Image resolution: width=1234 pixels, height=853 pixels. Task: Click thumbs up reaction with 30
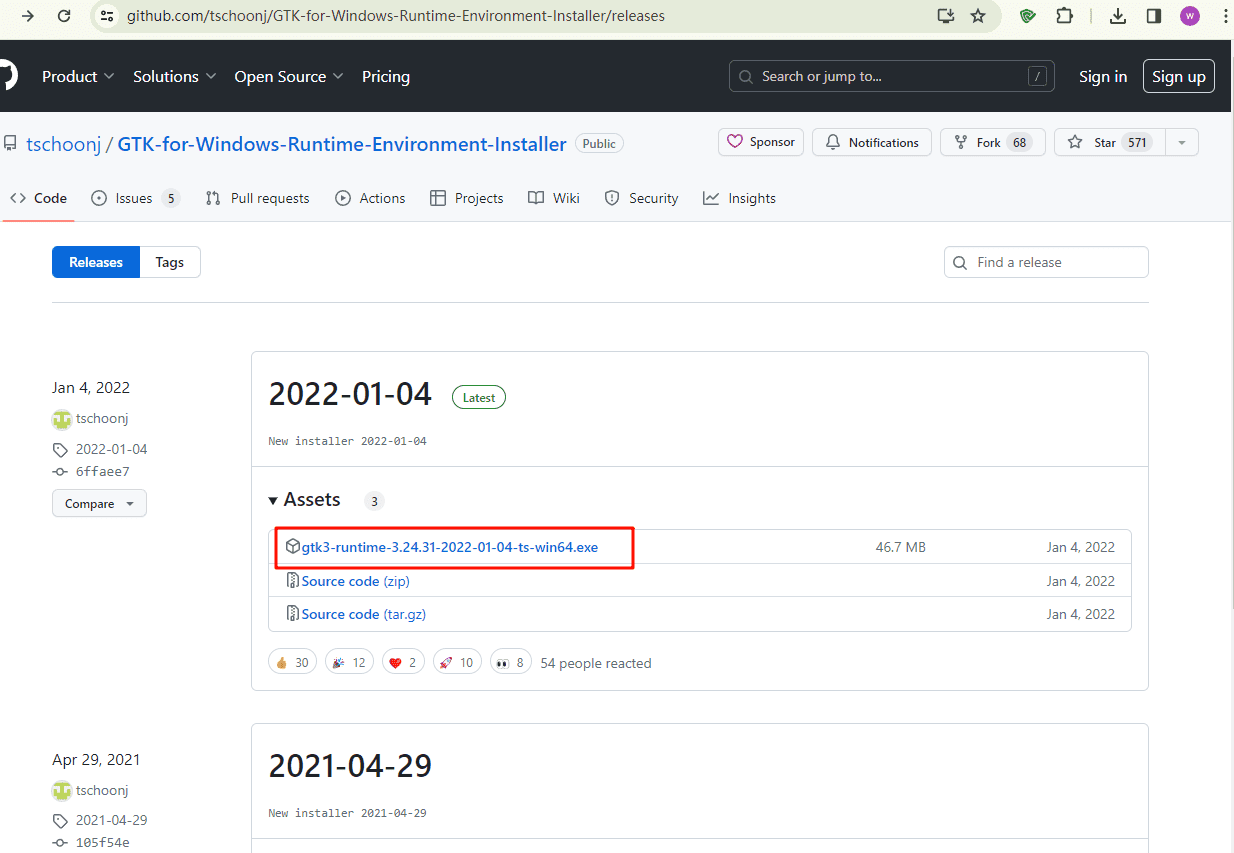pos(293,662)
